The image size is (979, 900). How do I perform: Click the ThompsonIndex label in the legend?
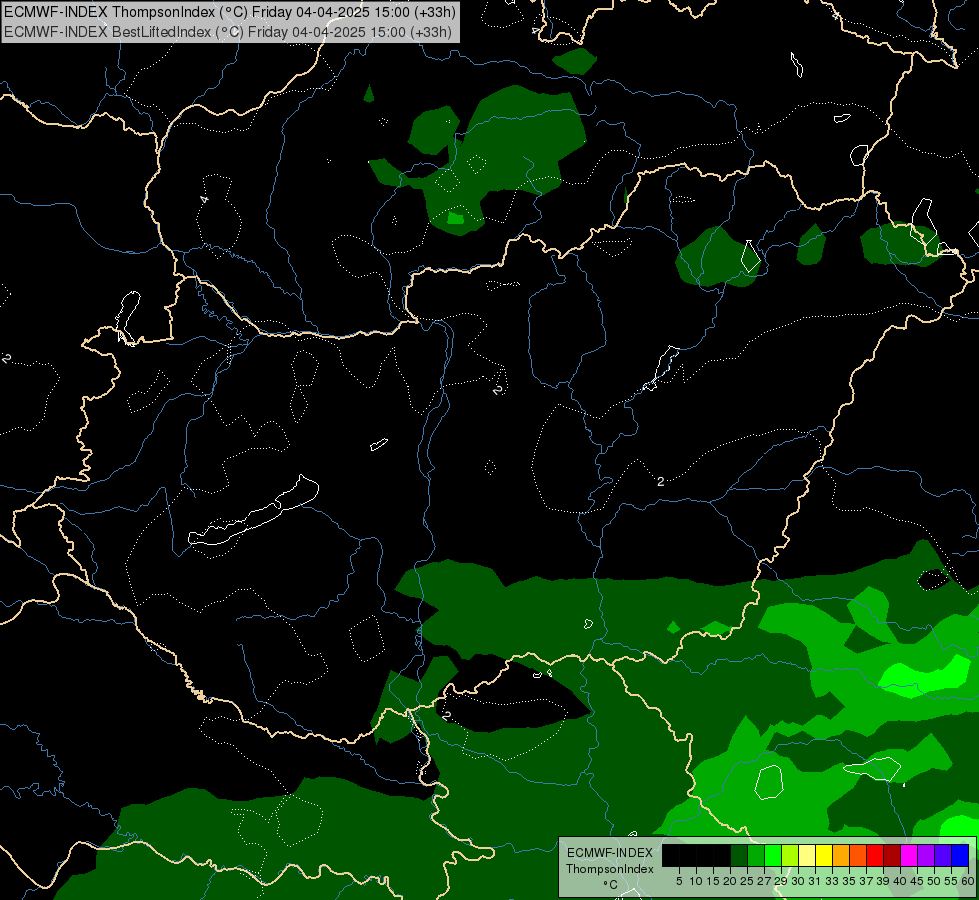point(609,869)
